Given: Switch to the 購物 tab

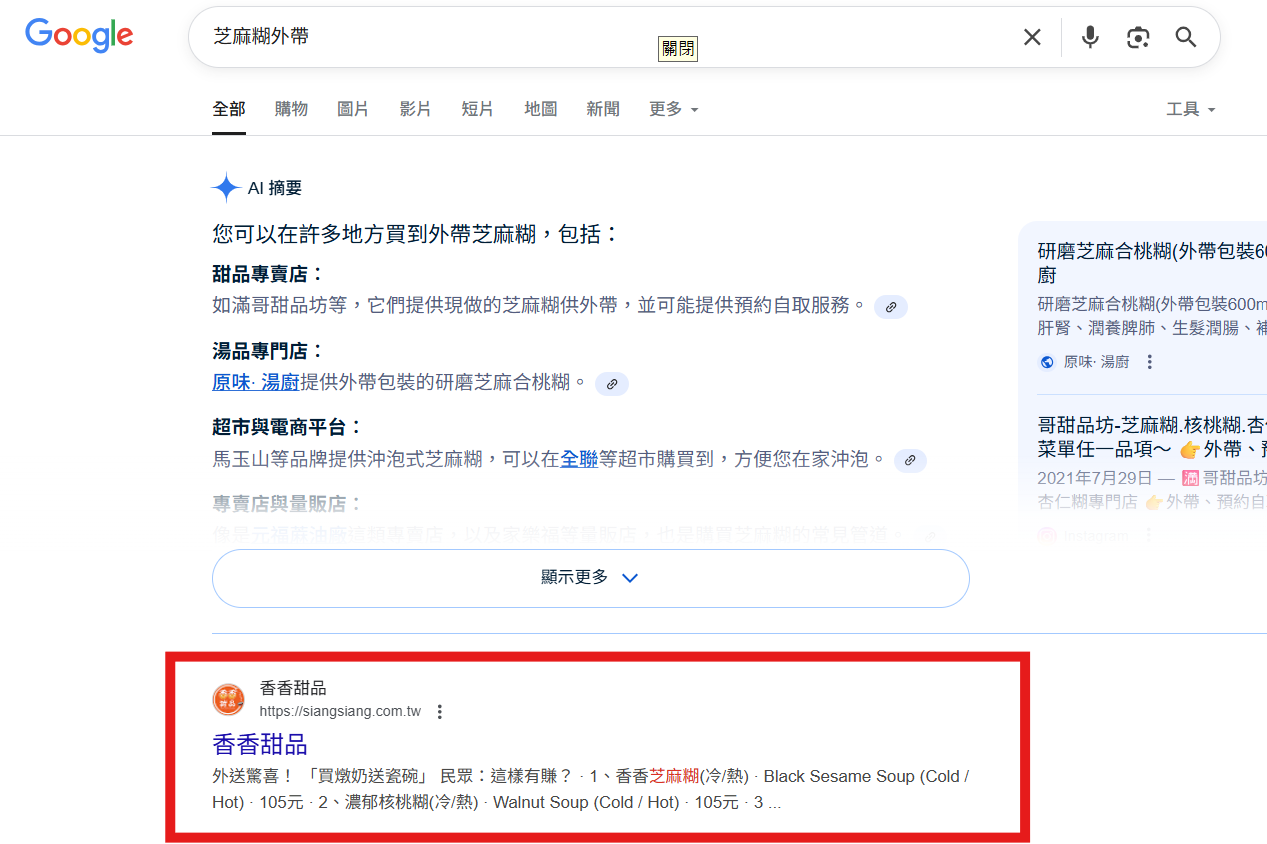Looking at the screenshot, I should 291,109.
